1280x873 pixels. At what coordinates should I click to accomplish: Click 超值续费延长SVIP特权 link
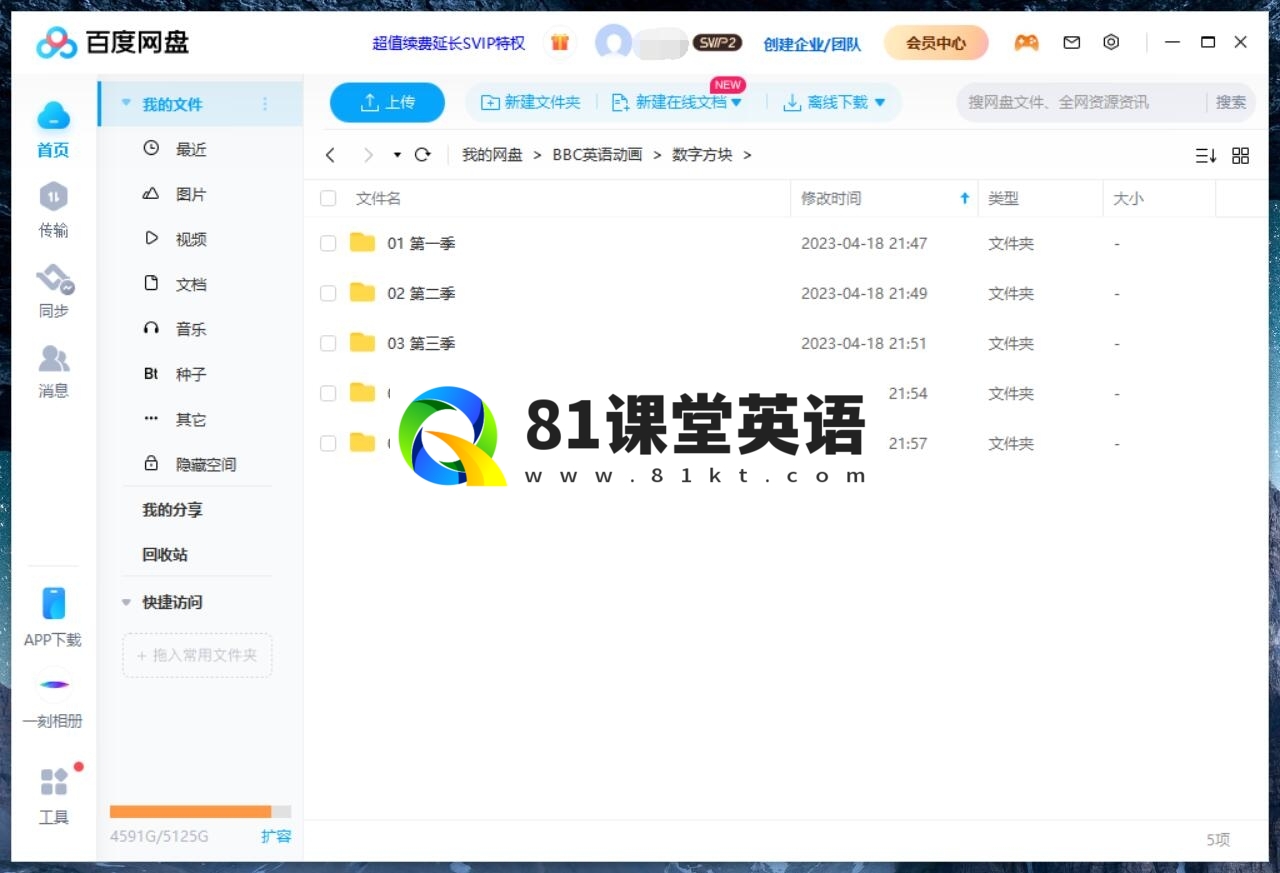click(448, 43)
